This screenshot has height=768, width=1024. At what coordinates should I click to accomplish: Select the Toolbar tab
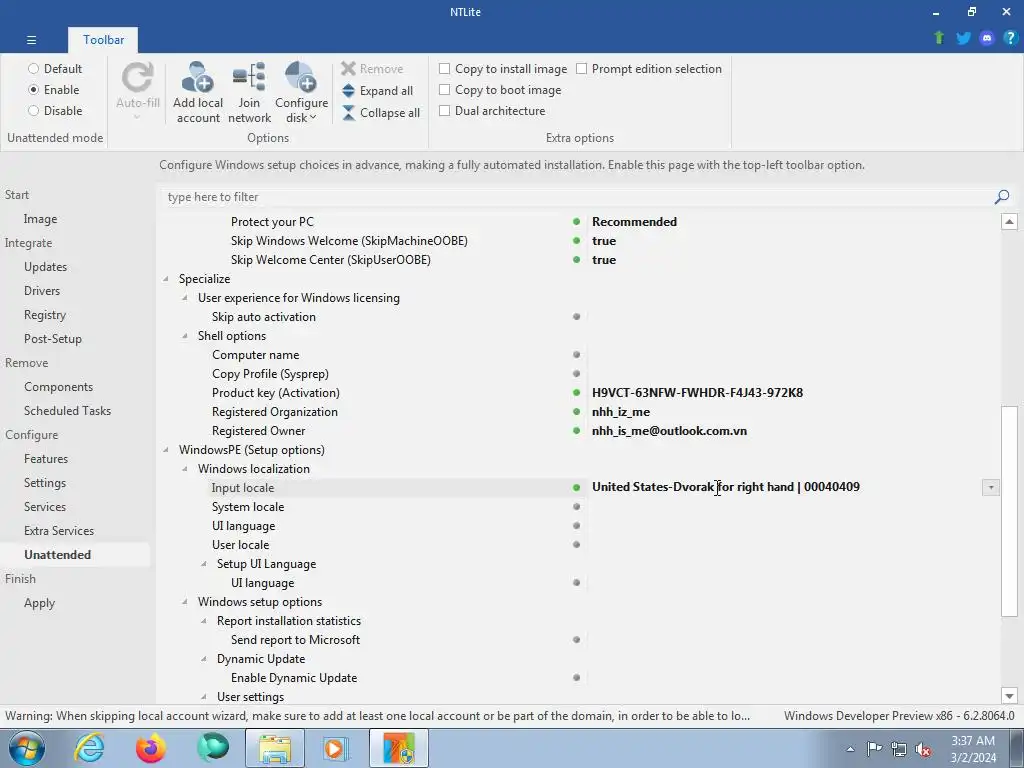[103, 40]
